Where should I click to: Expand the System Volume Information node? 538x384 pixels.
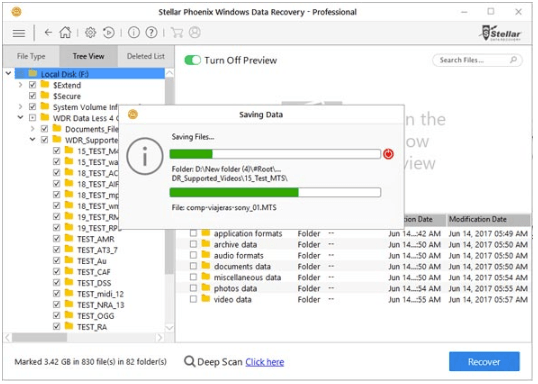pyautogui.click(x=21, y=107)
